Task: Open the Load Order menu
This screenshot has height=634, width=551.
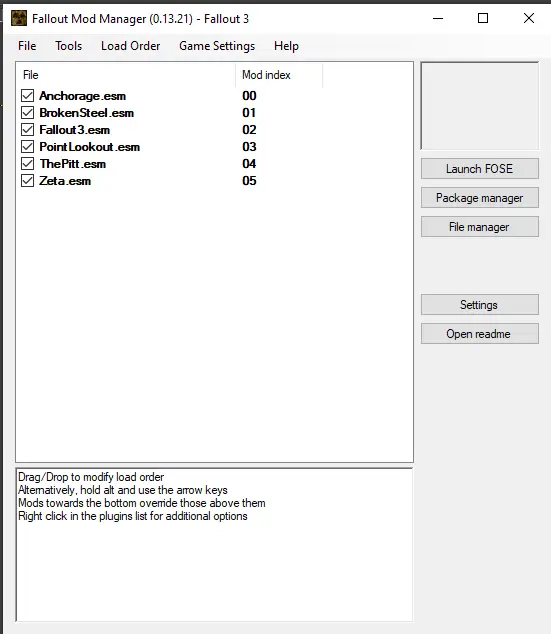Action: pos(131,46)
